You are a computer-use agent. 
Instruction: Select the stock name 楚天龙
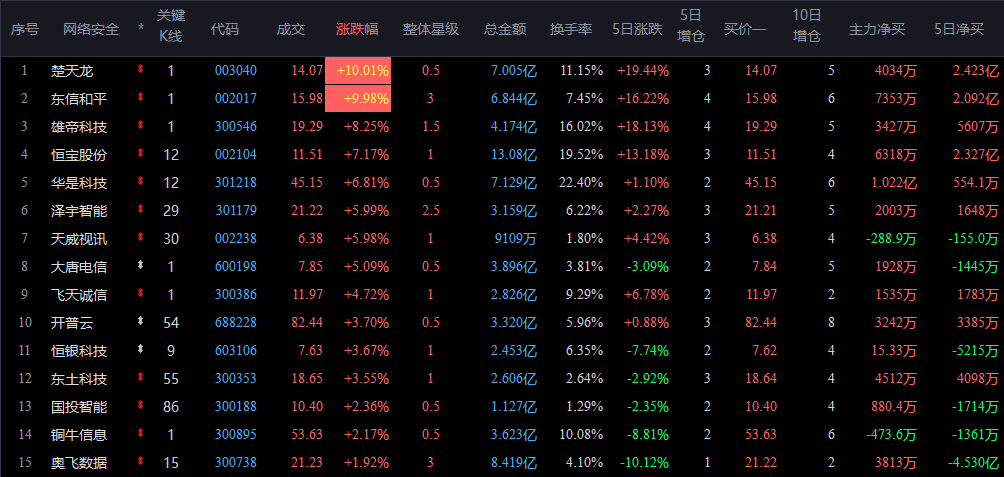click(x=72, y=70)
